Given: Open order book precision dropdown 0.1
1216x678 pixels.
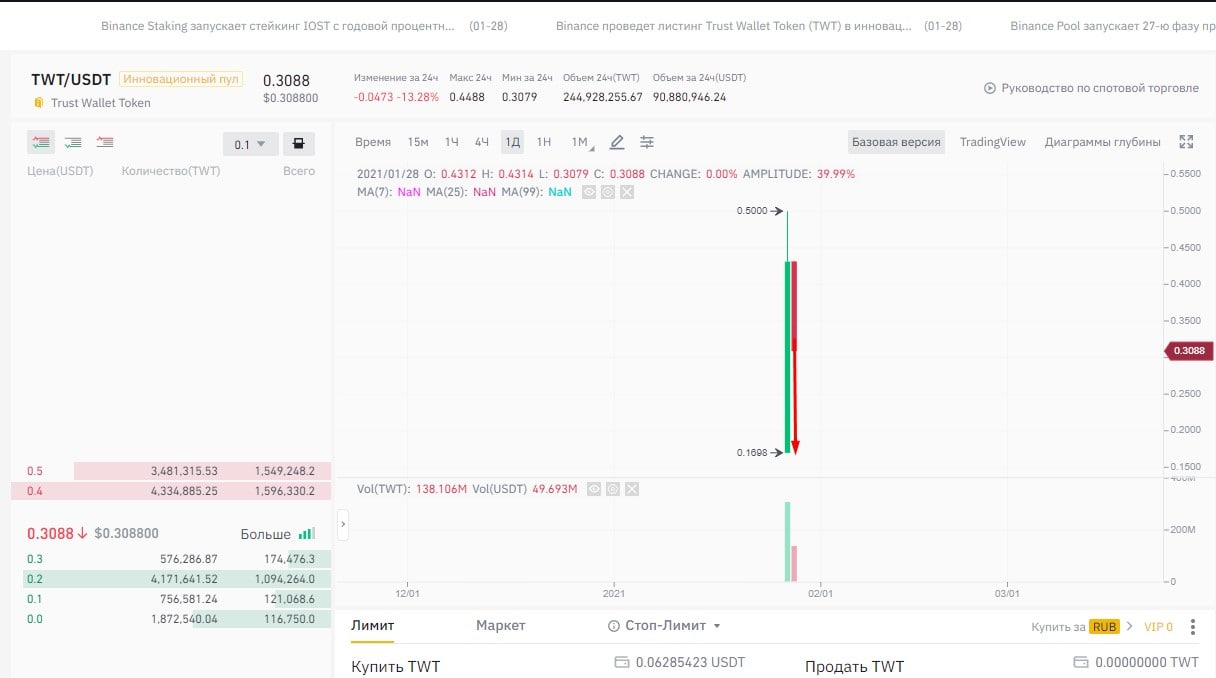Looking at the screenshot, I should pos(250,144).
